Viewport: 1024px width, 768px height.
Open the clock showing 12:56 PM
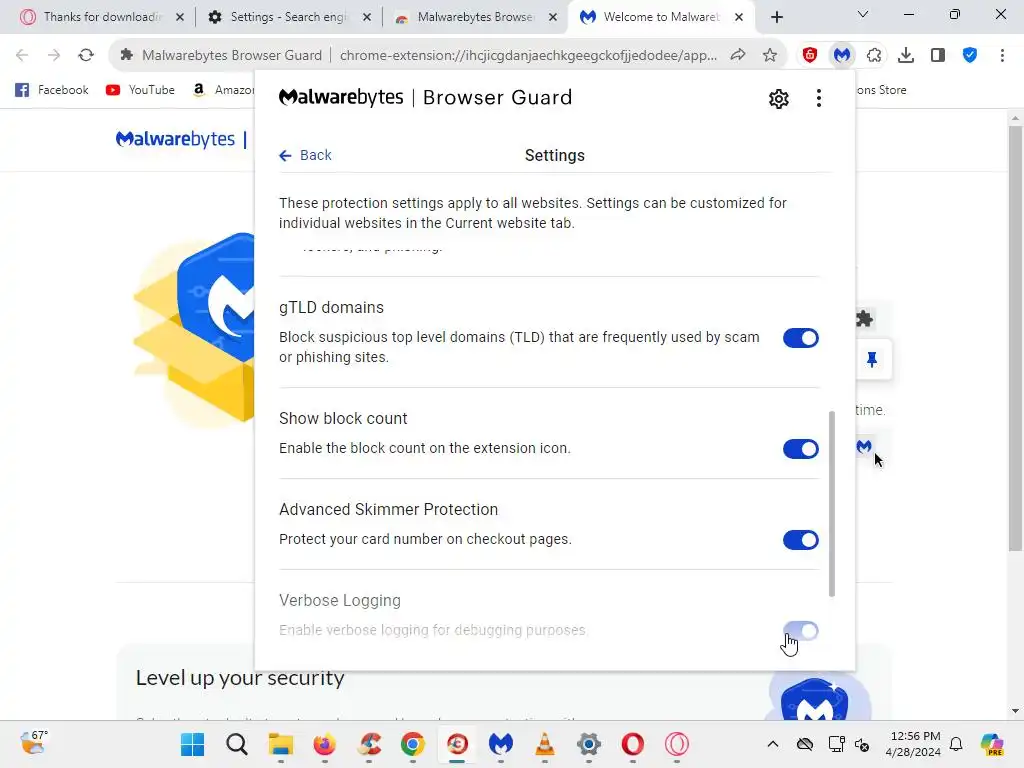pyautogui.click(x=913, y=744)
